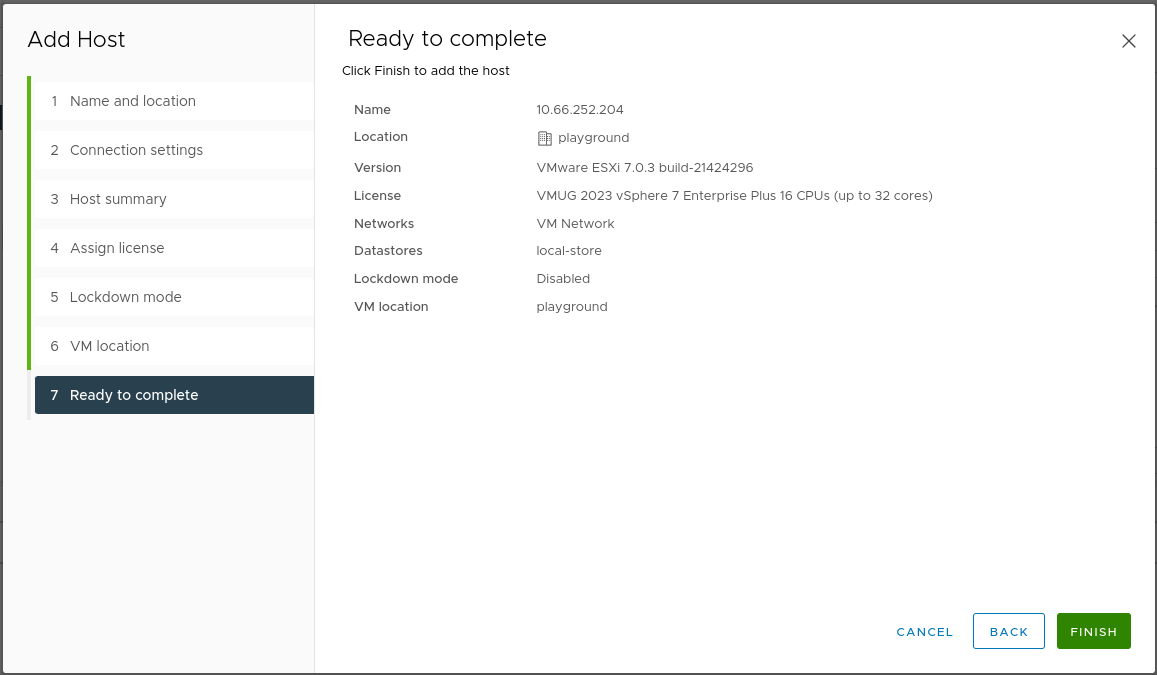This screenshot has width=1157, height=675.
Task: Click the Back button
Action: tap(1008, 631)
